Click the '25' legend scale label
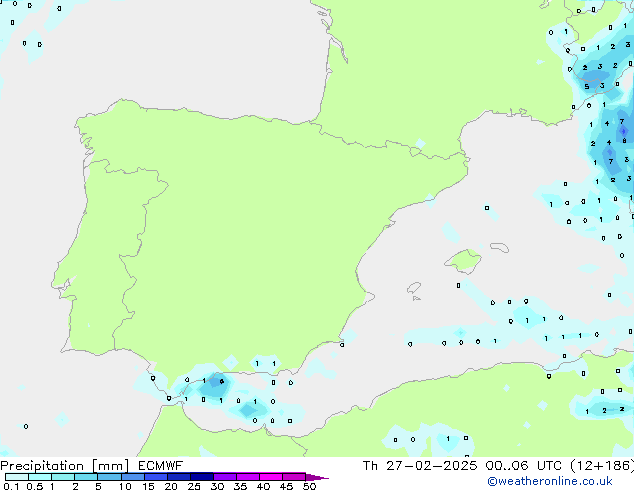Image resolution: width=634 pixels, height=490 pixels. pos(194,486)
